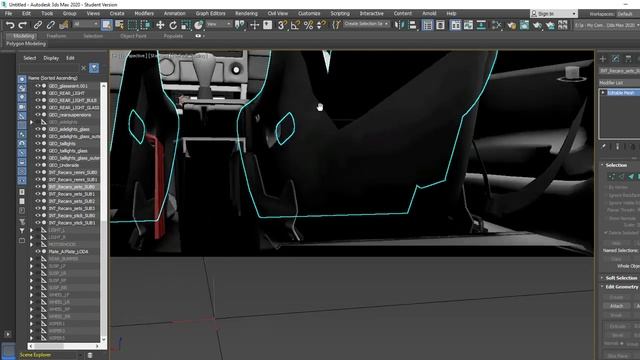Image resolution: width=640 pixels, height=360 pixels.
Task: Expand the Soft Selection rollout
Action: 621,278
